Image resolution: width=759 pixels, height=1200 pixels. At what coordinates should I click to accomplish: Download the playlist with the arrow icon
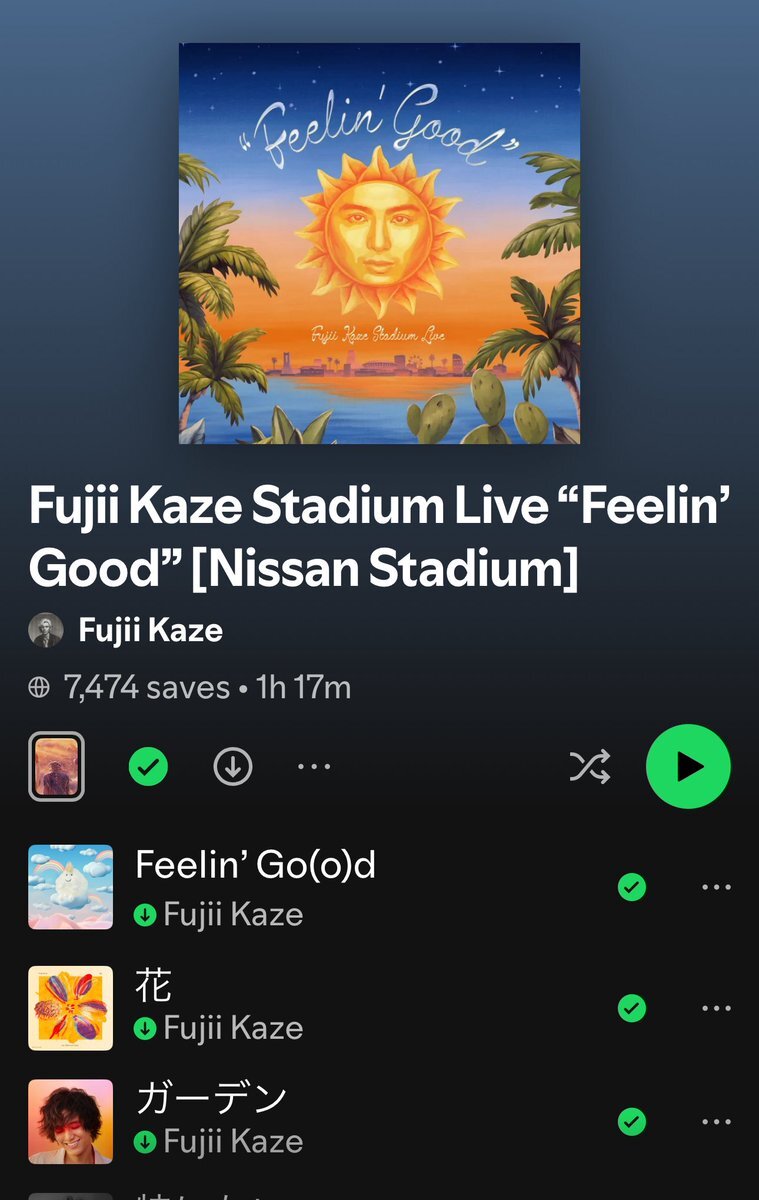(233, 767)
